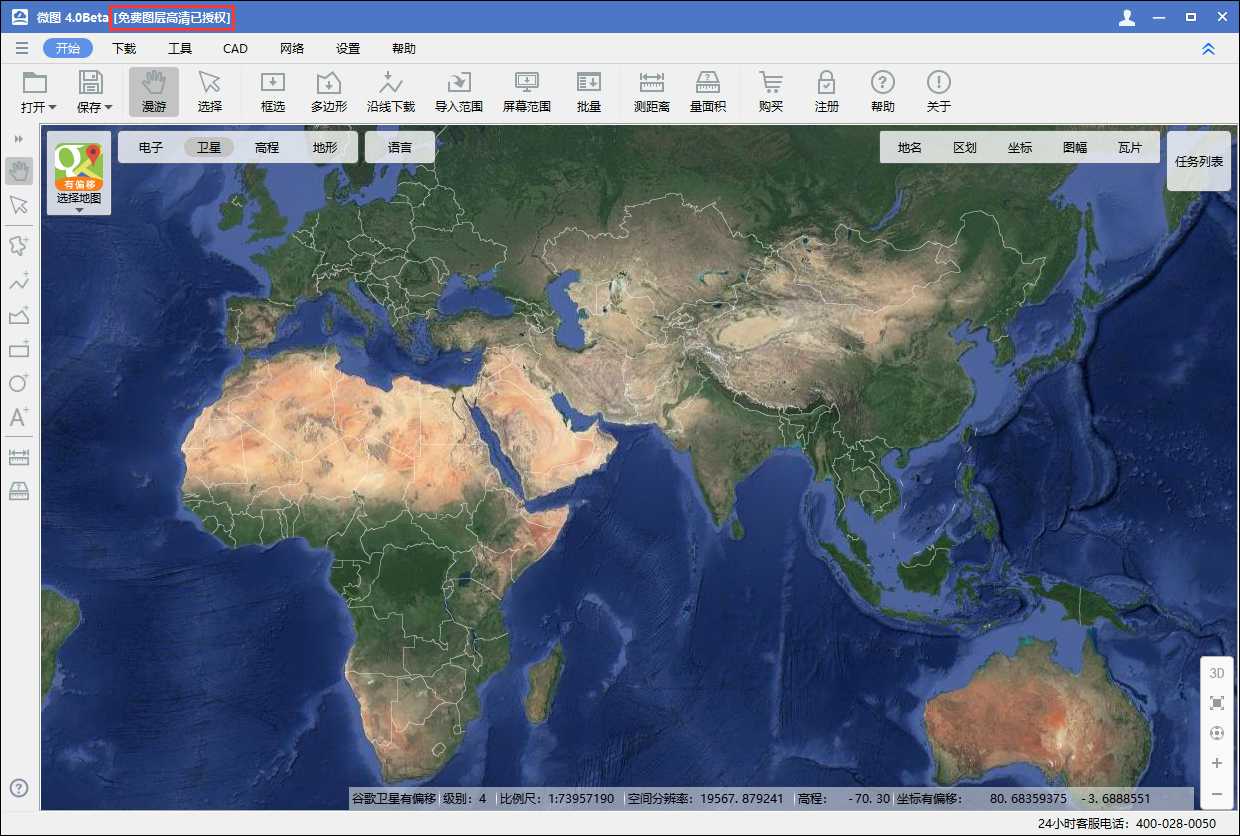Choose the 多边形 polygon download tool
This screenshot has width=1240, height=836.
pyautogui.click(x=329, y=91)
